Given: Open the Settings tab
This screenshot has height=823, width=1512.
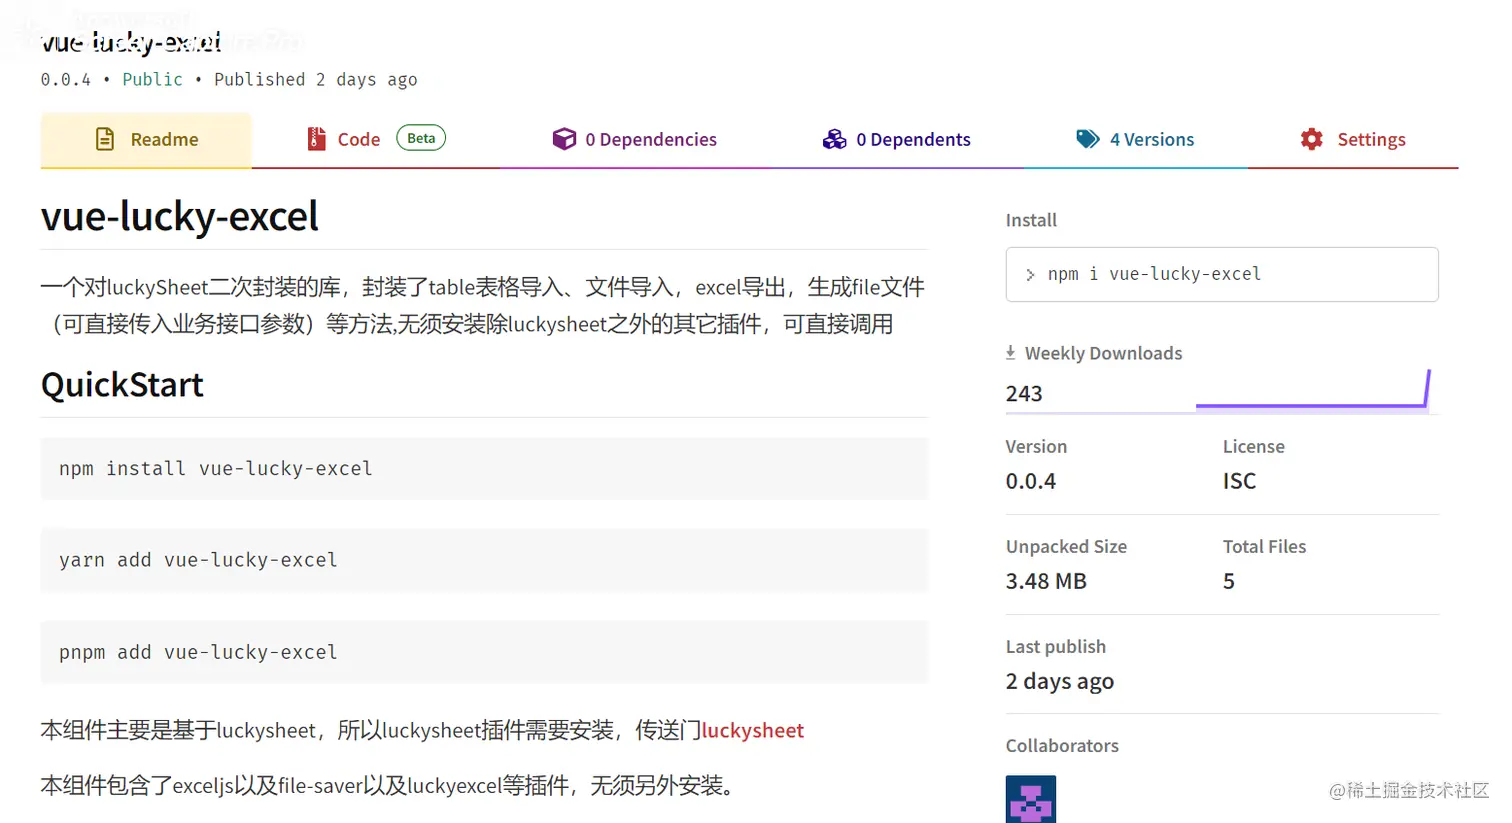Looking at the screenshot, I should tap(1371, 139).
